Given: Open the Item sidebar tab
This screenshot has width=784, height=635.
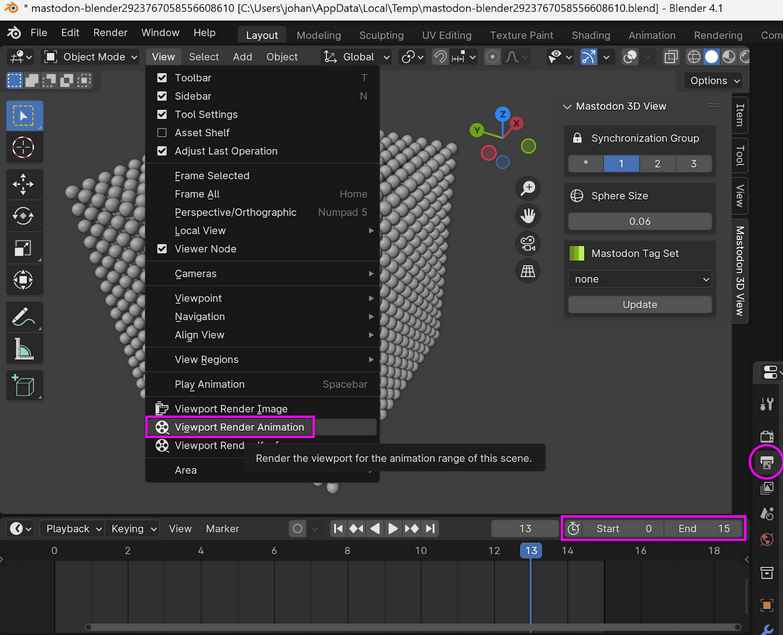Looking at the screenshot, I should [740, 115].
